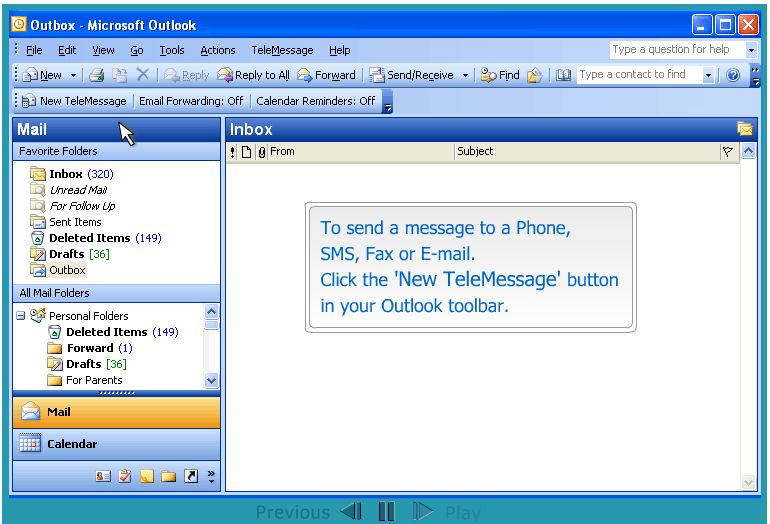770x524 pixels.
Task: Click the Send/Receive button
Action: coord(412,75)
